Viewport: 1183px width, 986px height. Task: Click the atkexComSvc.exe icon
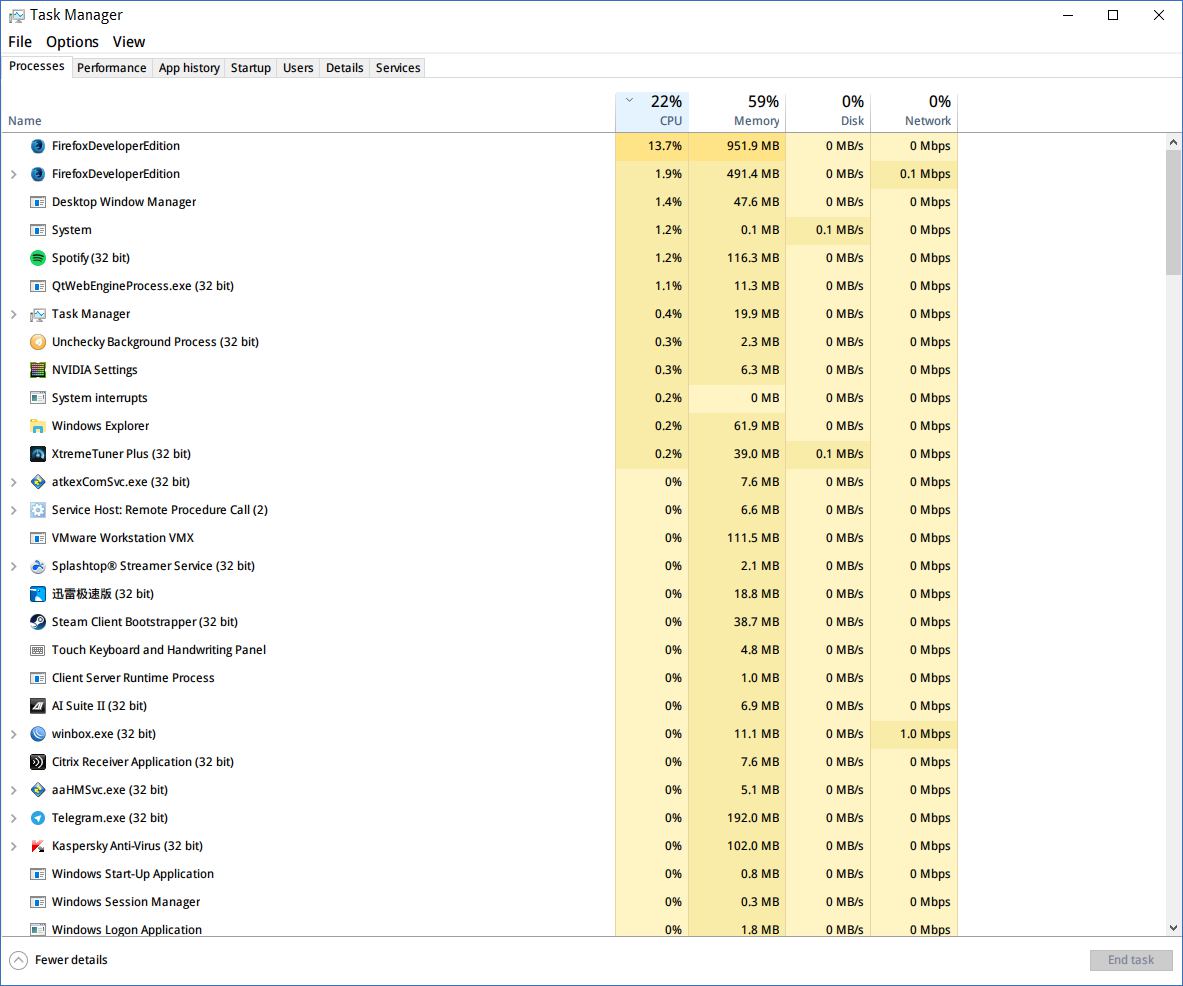[38, 482]
